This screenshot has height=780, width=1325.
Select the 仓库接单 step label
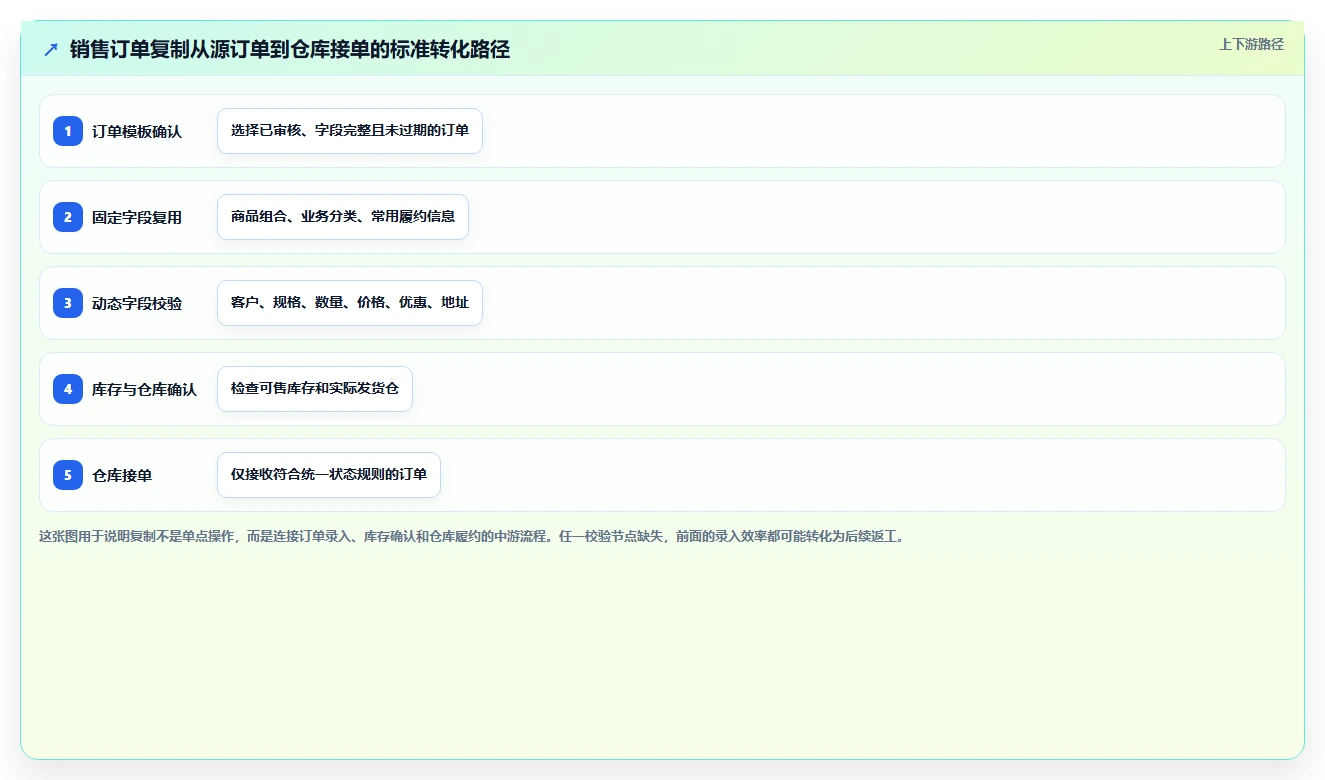tap(122, 475)
